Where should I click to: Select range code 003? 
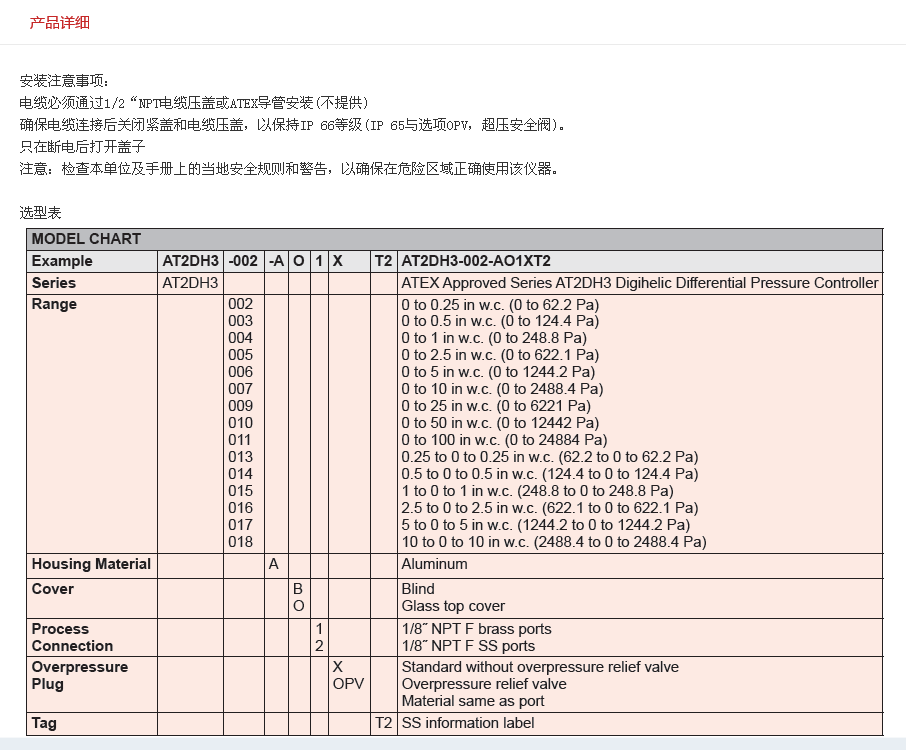240,321
